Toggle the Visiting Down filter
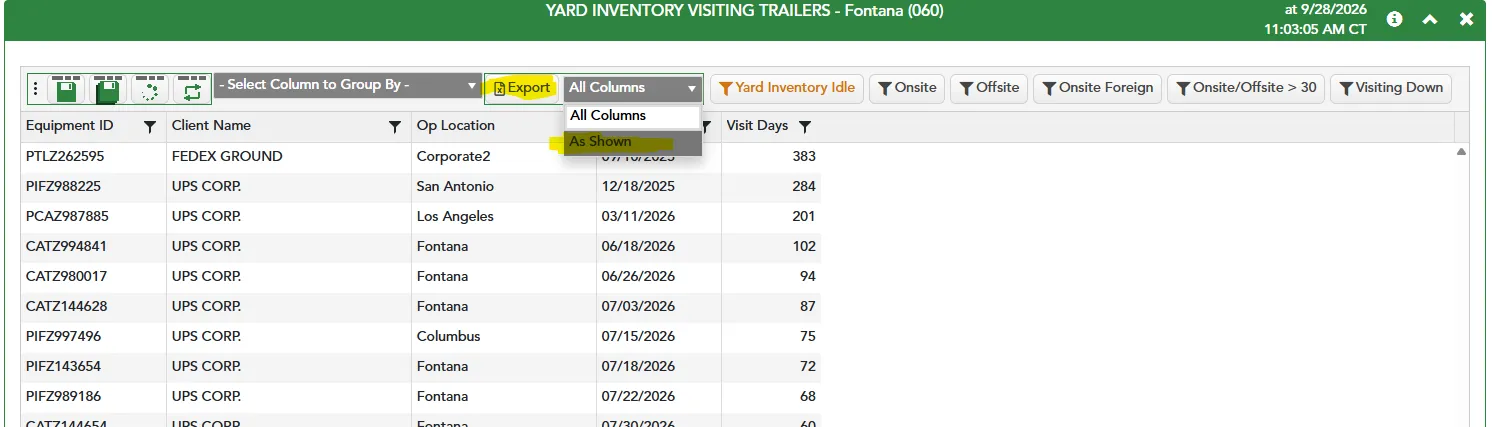1492x427 pixels. tap(1391, 88)
